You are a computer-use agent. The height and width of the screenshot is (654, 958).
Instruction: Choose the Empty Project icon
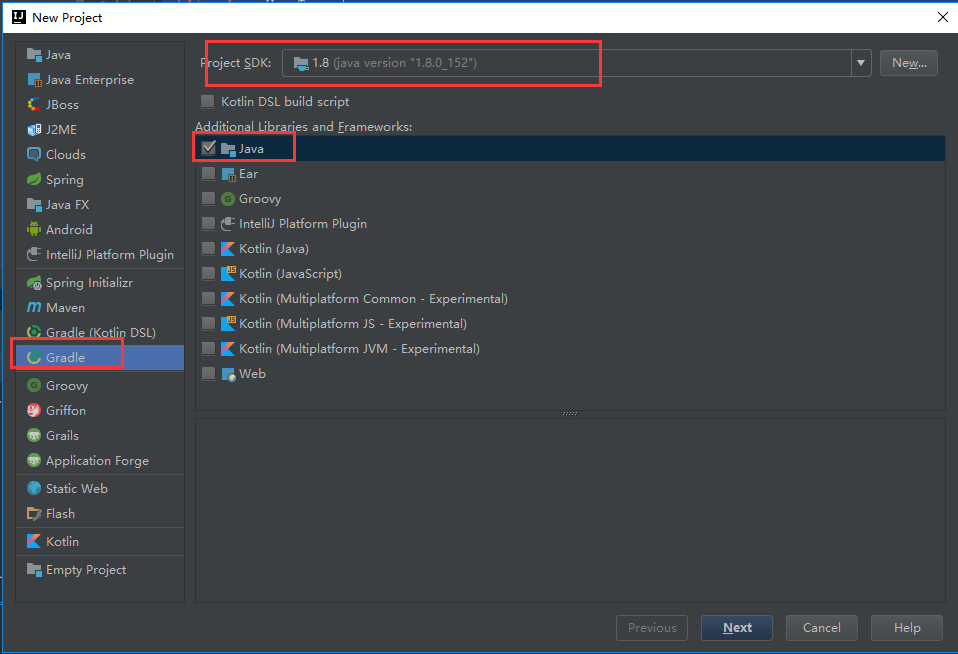pyautogui.click(x=34, y=570)
